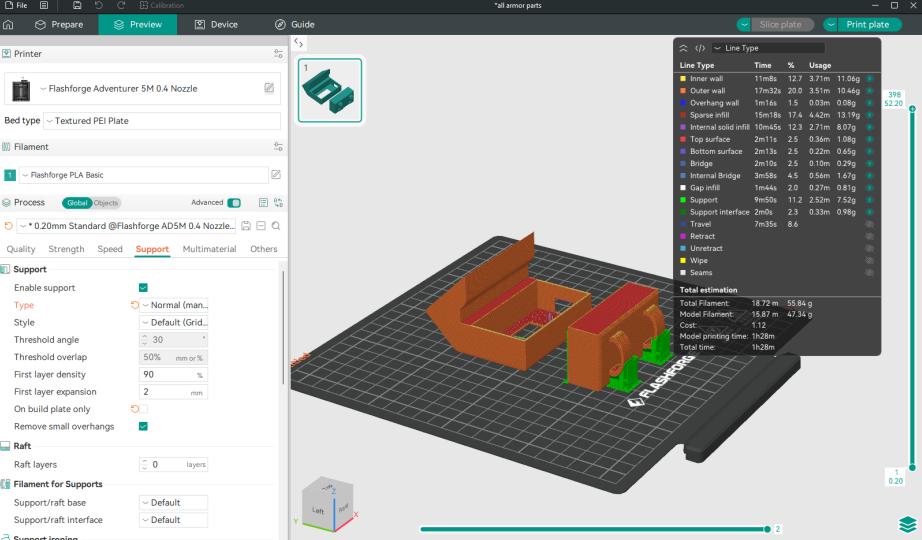Open the Line Type view dropdown
This screenshot has height=540, width=922.
(x=768, y=48)
